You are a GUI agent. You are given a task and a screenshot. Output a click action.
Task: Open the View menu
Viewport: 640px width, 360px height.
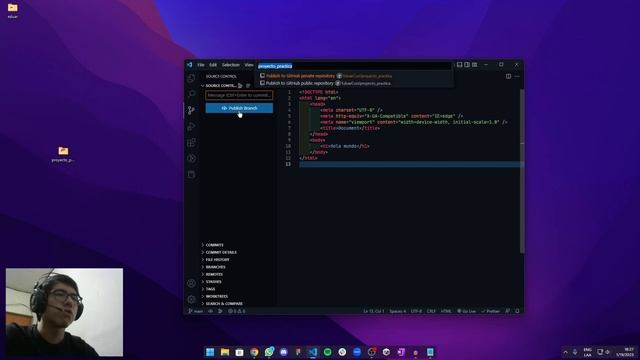[249, 65]
